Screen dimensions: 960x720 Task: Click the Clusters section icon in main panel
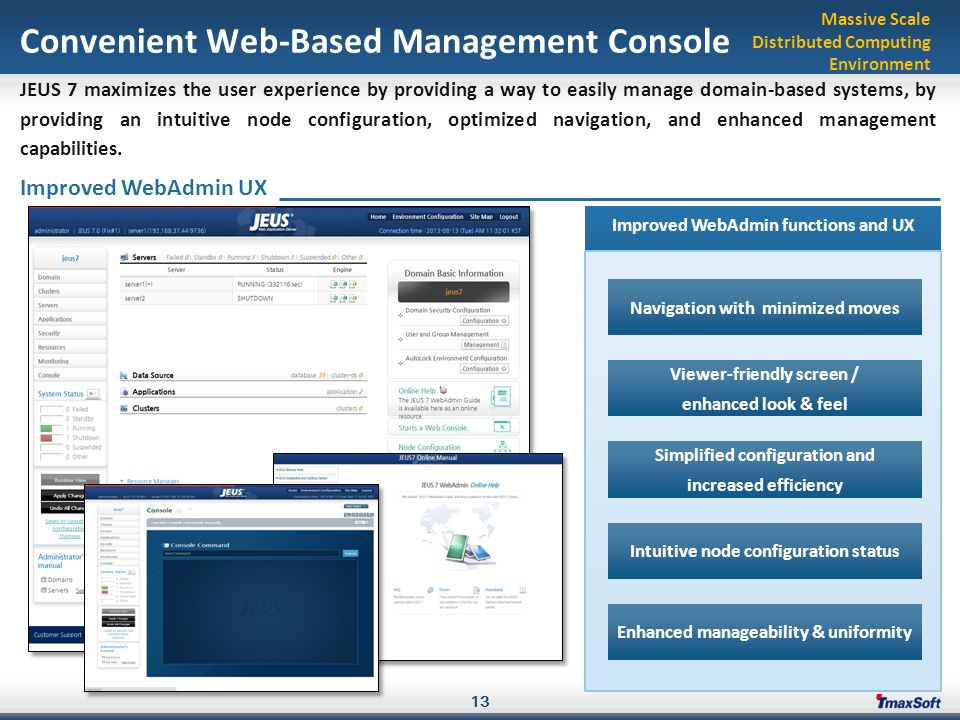point(124,408)
